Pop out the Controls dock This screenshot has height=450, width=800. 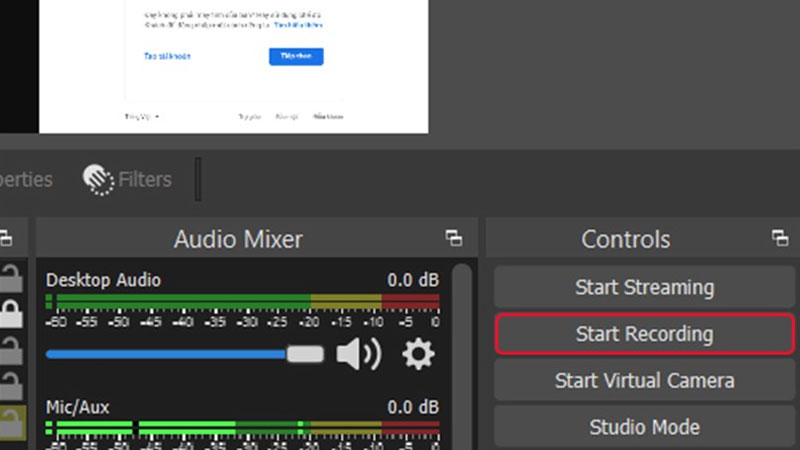(780, 238)
